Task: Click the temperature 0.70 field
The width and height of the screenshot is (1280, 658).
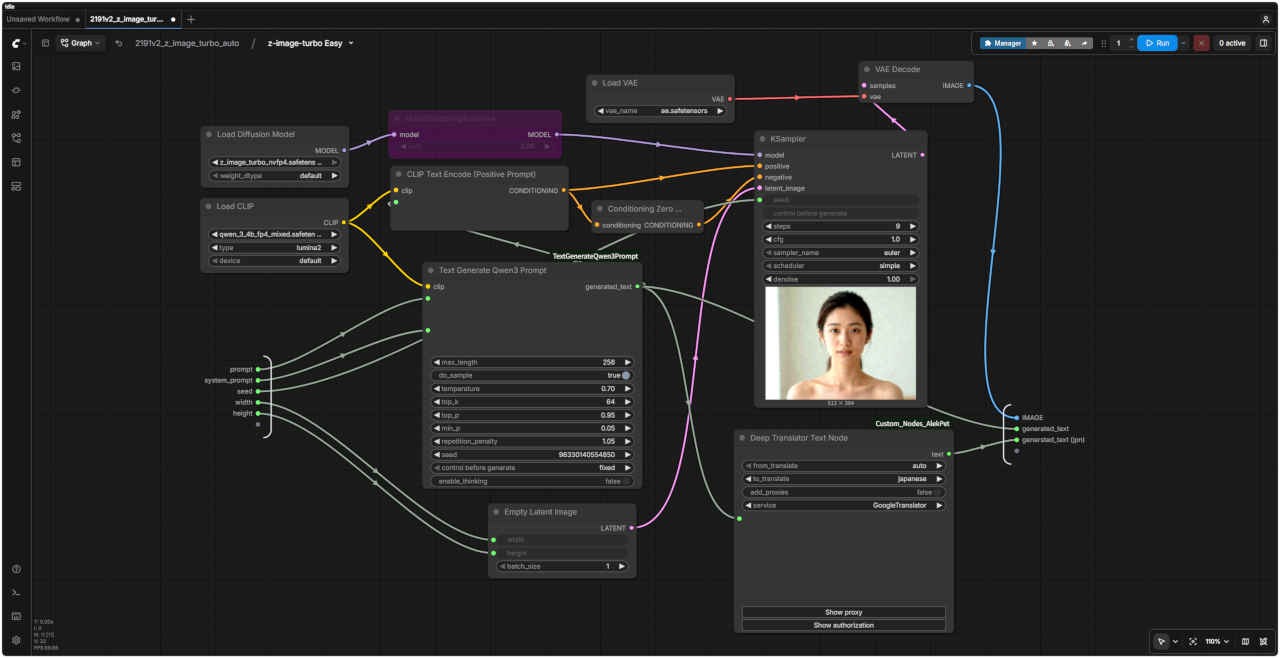Action: pyautogui.click(x=533, y=388)
